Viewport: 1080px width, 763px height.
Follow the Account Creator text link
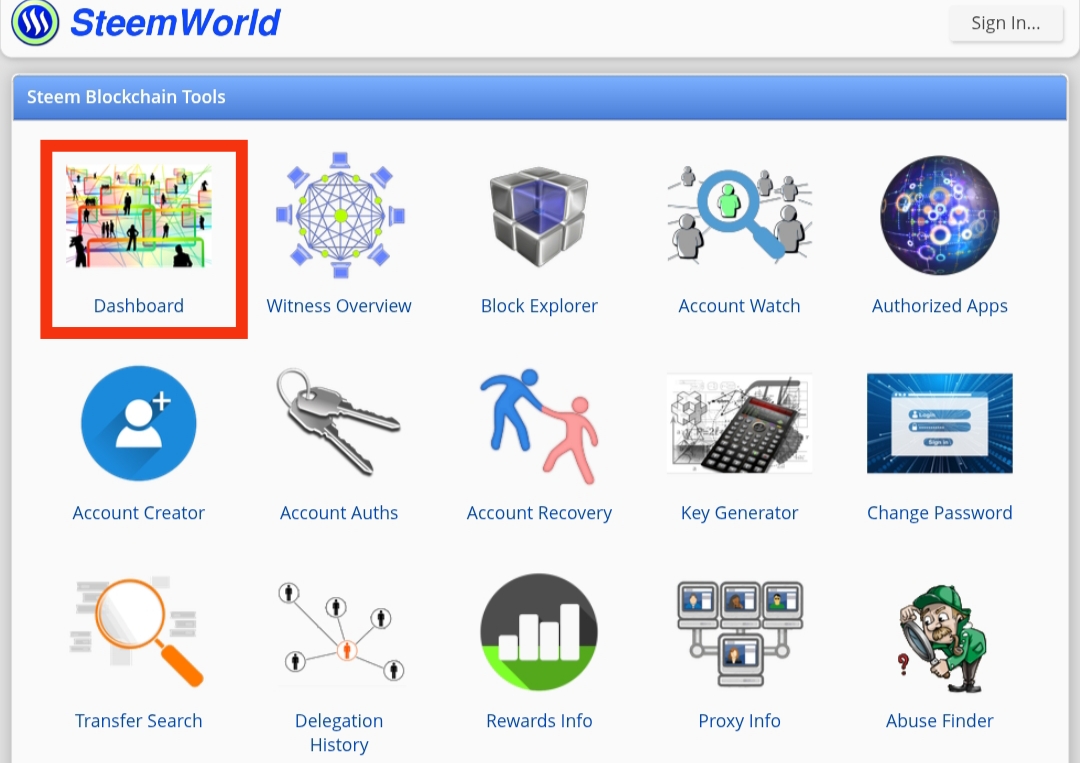click(138, 513)
